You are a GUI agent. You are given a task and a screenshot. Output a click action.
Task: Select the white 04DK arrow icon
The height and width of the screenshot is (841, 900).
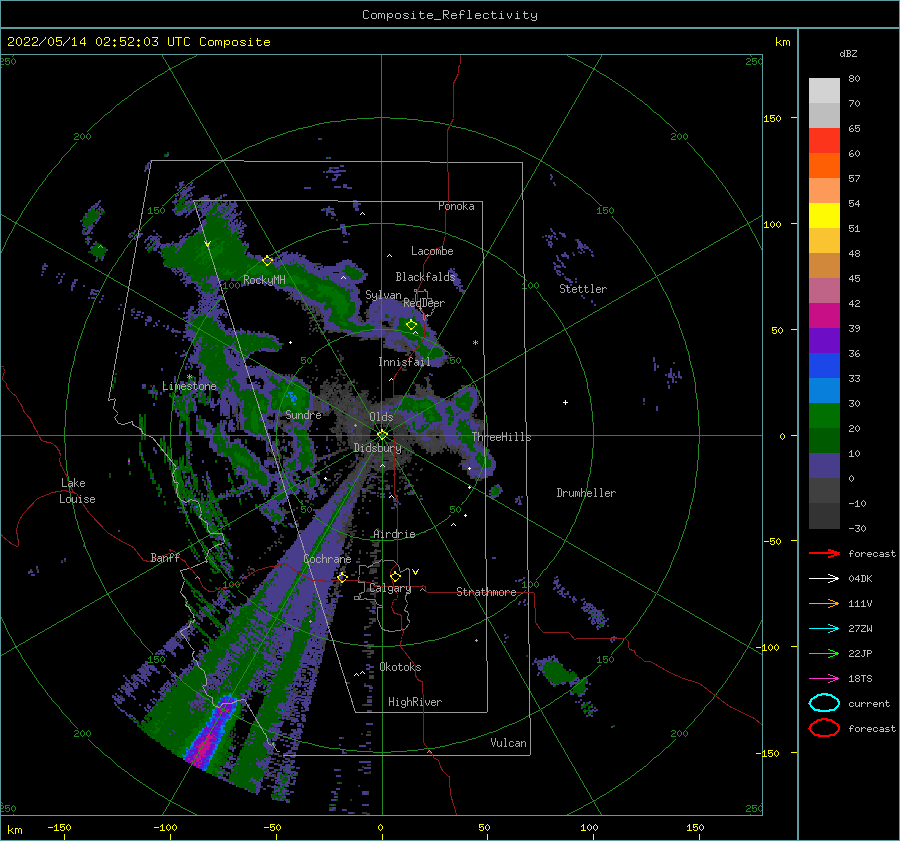point(824,579)
